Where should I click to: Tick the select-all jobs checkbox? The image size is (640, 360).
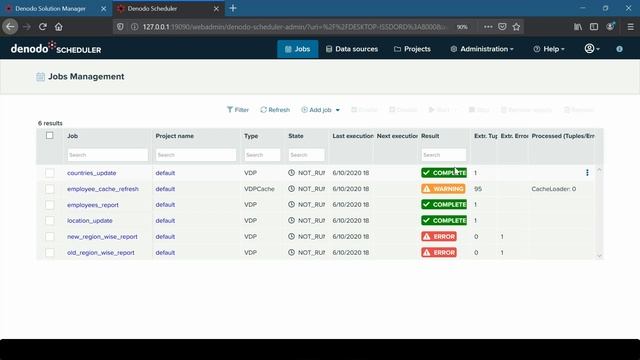pyautogui.click(x=50, y=136)
